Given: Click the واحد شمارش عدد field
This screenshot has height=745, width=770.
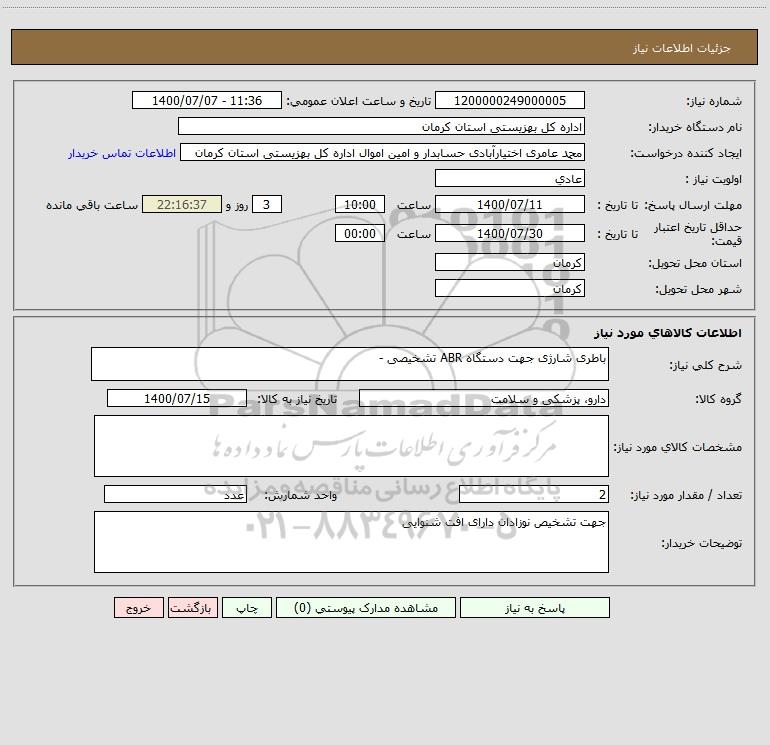Looking at the screenshot, I should 175,494.
